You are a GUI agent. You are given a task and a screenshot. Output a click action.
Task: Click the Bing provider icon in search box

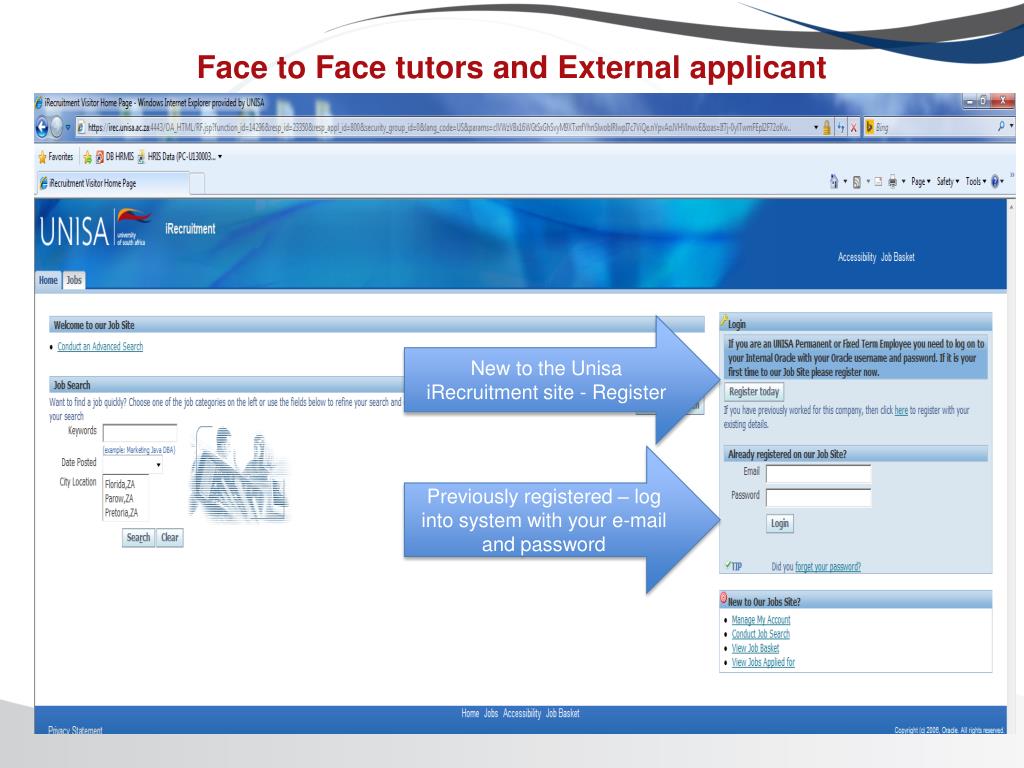point(869,127)
